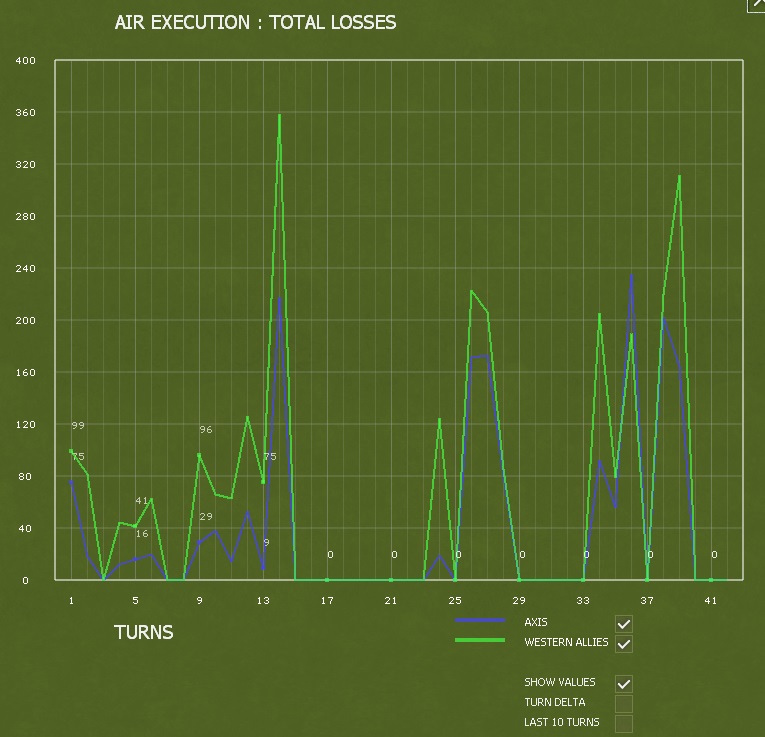Click the LAST 10 TURNS label
The height and width of the screenshot is (737, 765).
(562, 722)
